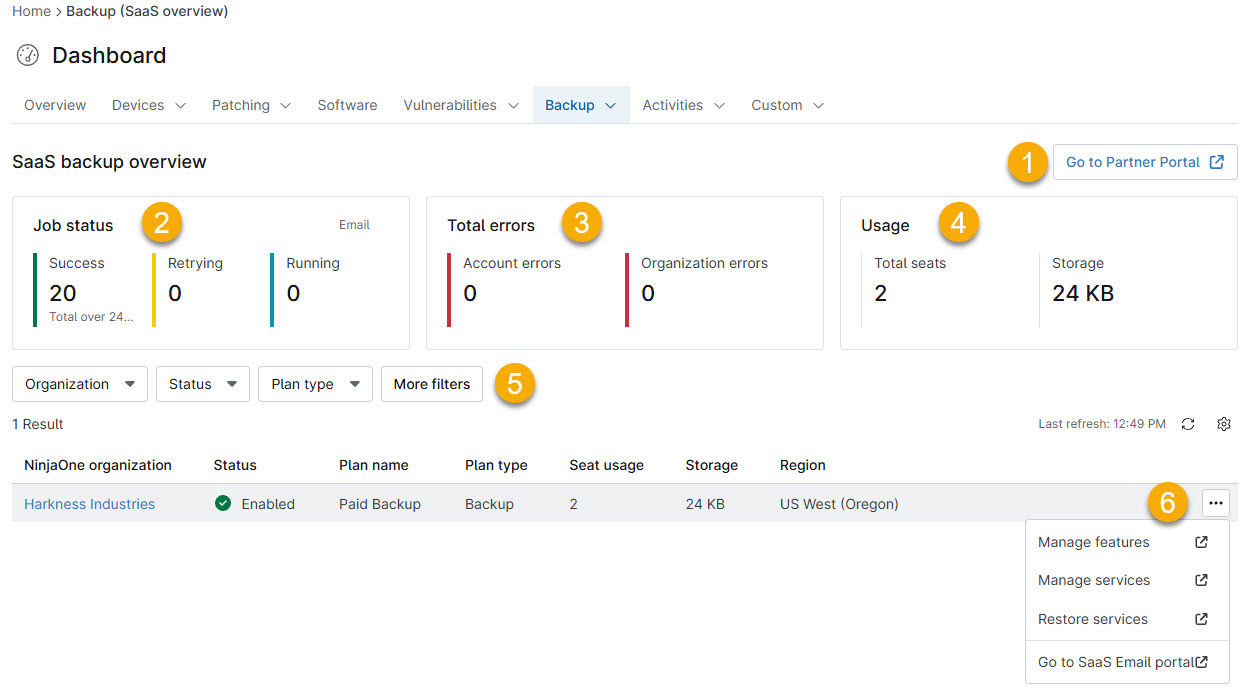Go to Home in the breadcrumb
Image resolution: width=1255 pixels, height=700 pixels.
(x=31, y=12)
